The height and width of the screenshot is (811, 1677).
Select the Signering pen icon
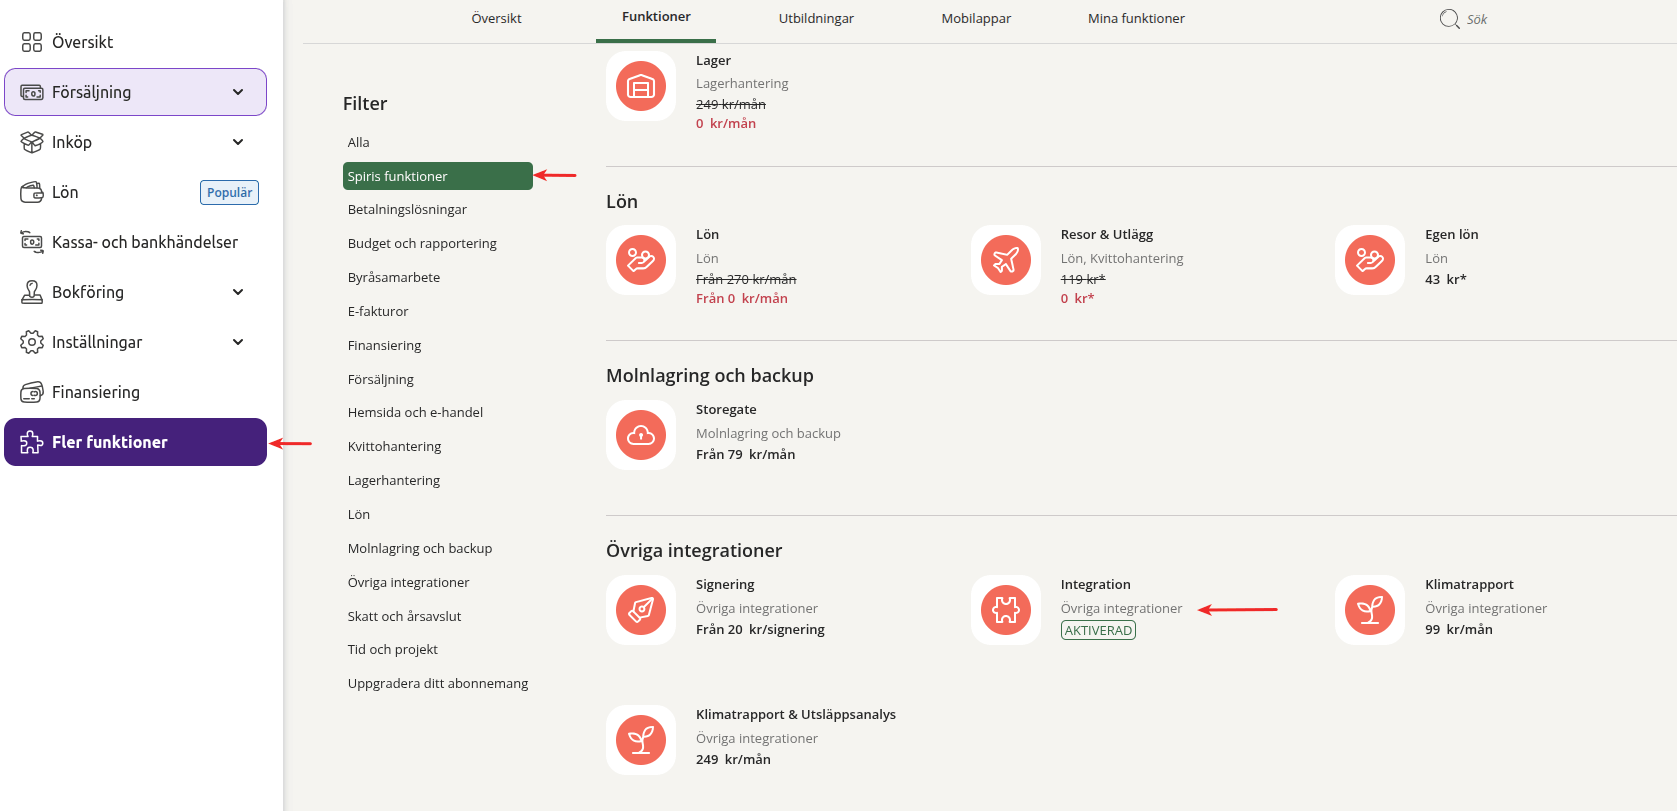tap(641, 610)
